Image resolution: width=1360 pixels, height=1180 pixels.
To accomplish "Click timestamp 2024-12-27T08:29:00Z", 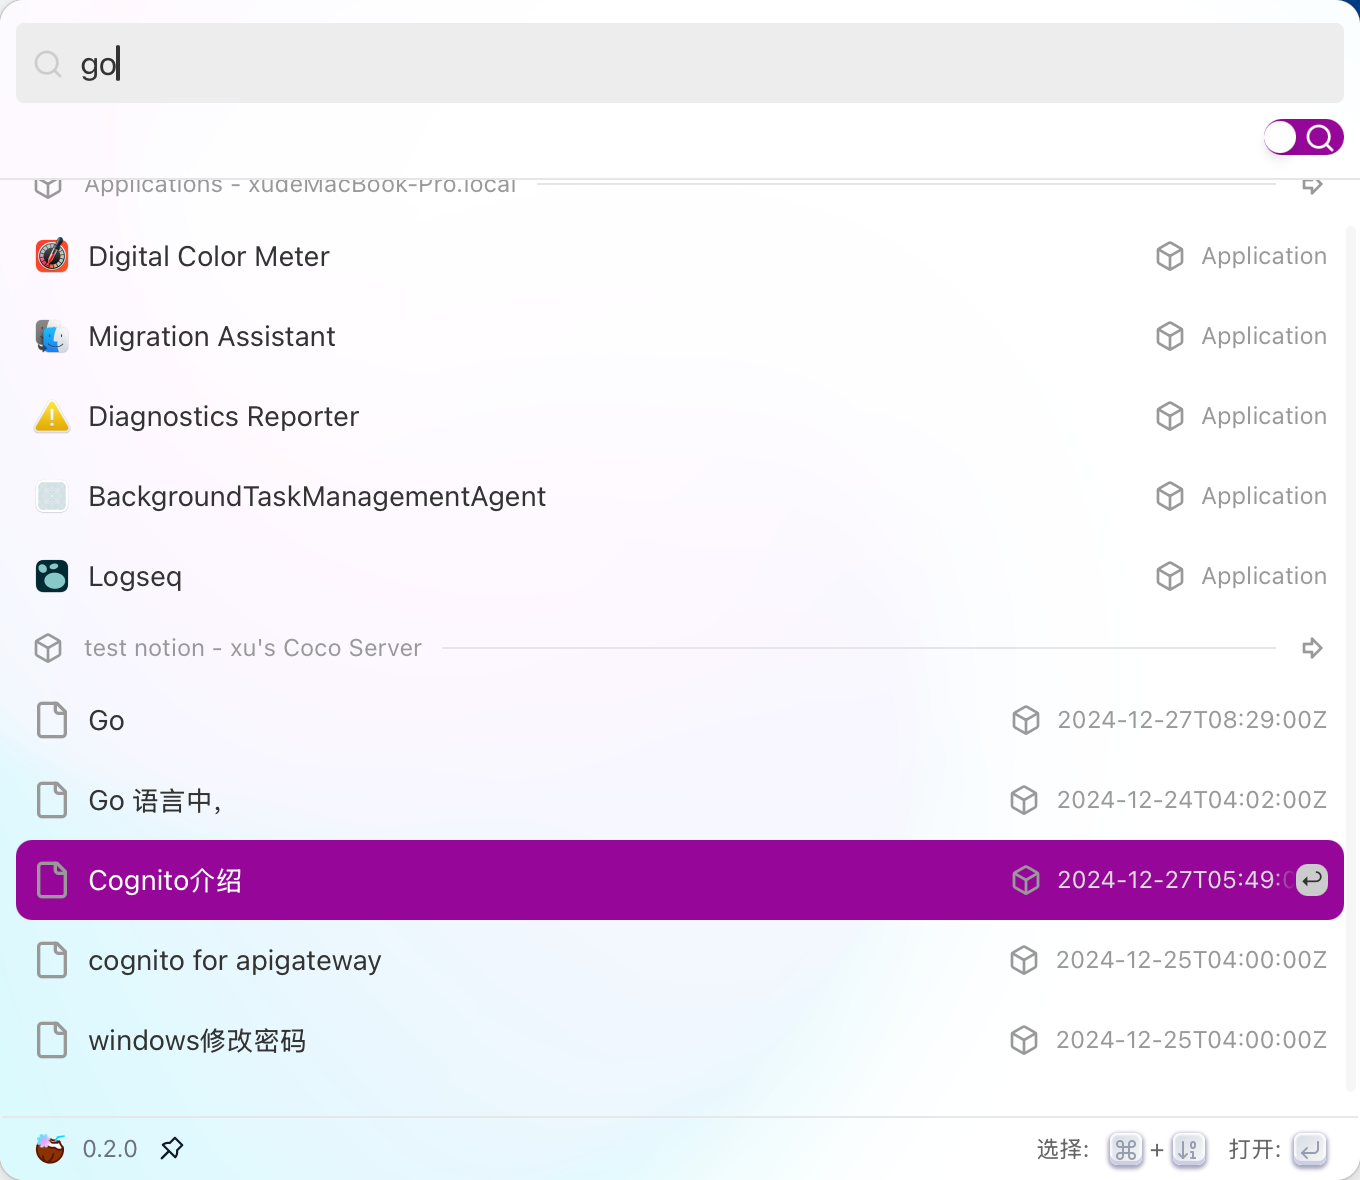I will coord(1192,720).
